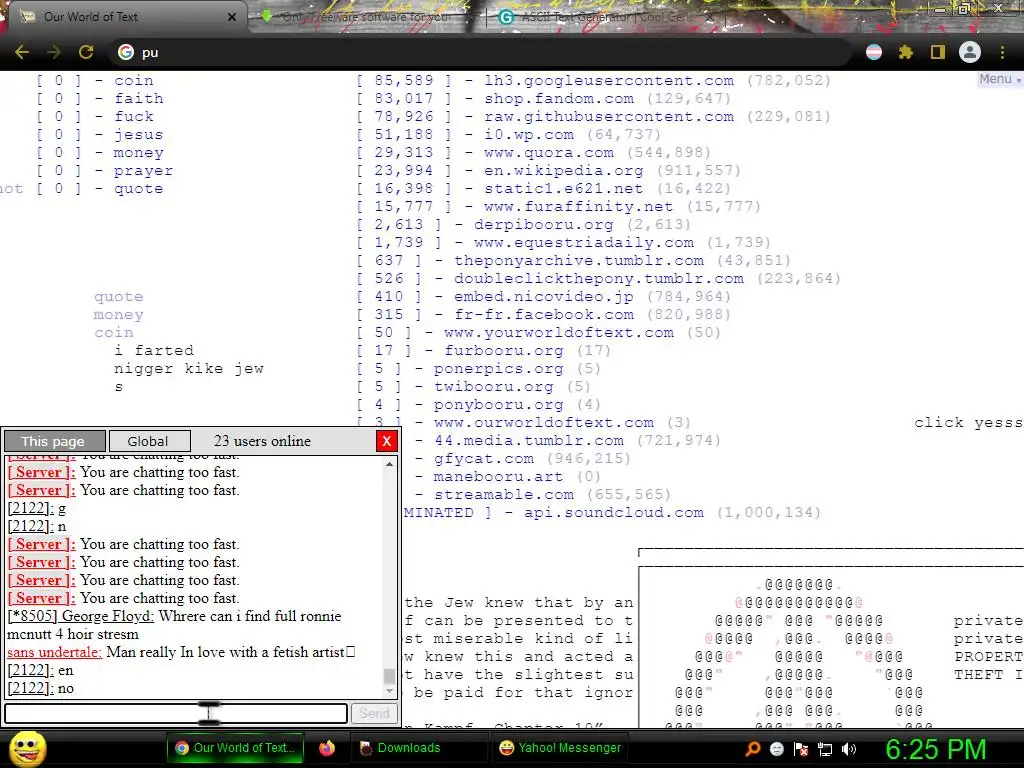Click the speaker volume tray icon
The height and width of the screenshot is (768, 1024).
(x=849, y=749)
